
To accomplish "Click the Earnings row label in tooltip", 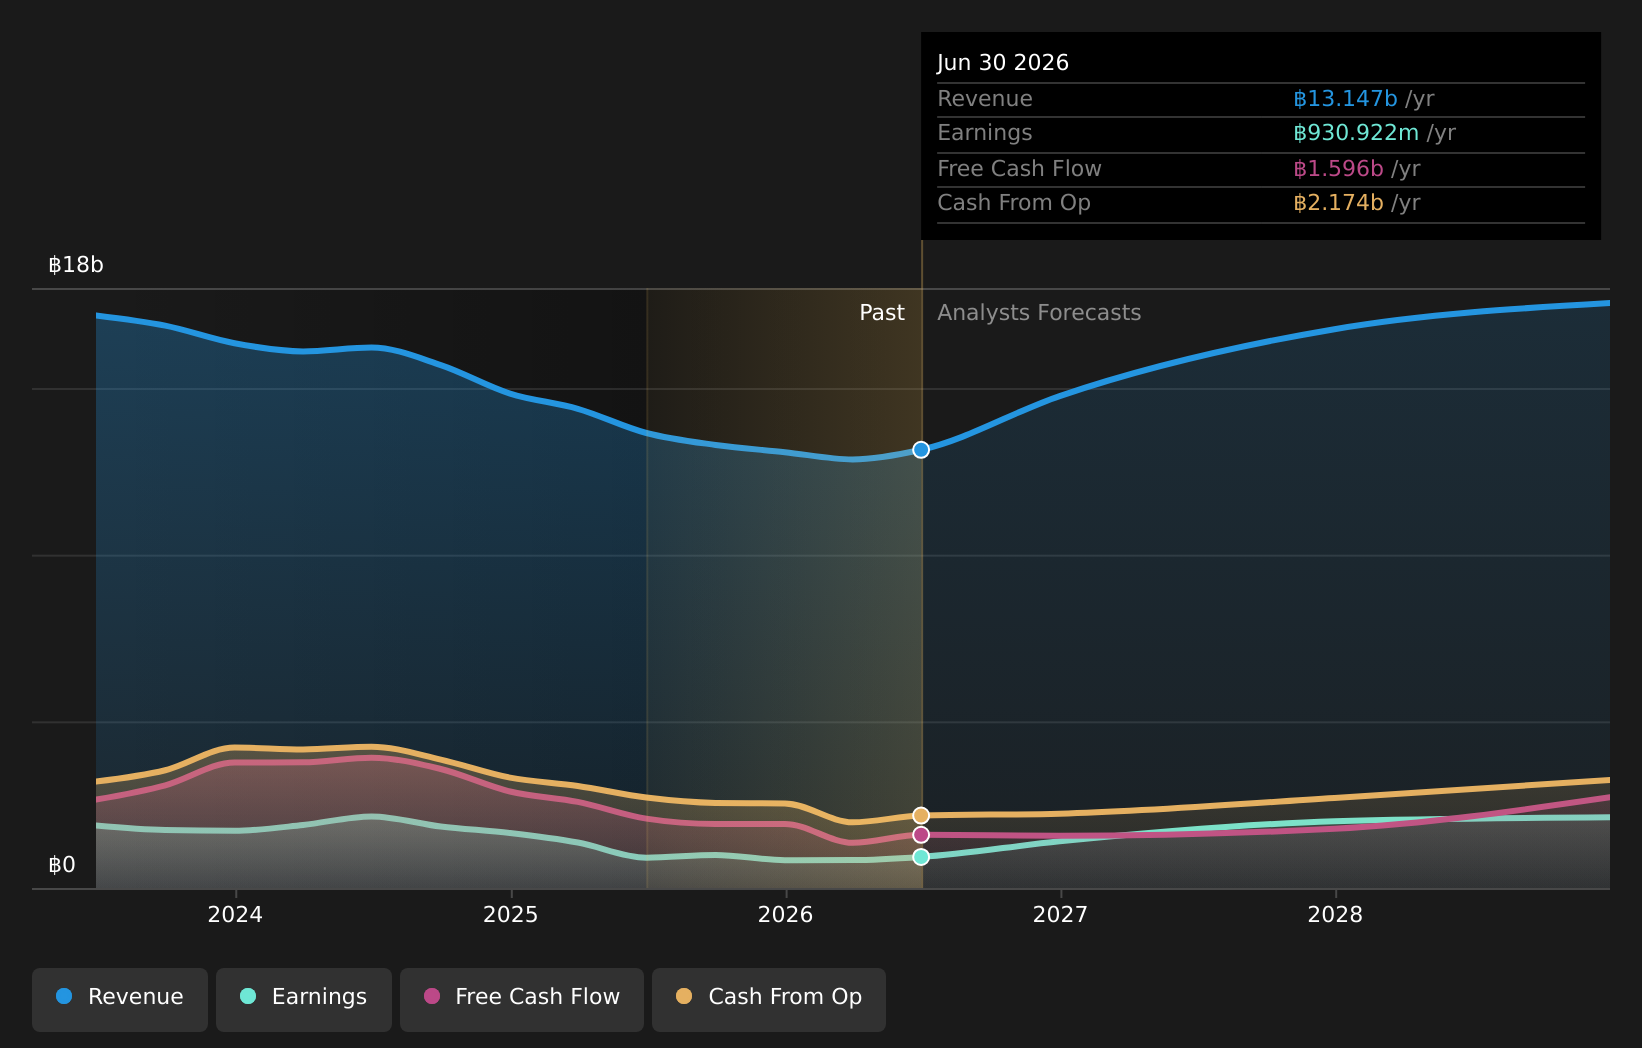I will tap(985, 133).
